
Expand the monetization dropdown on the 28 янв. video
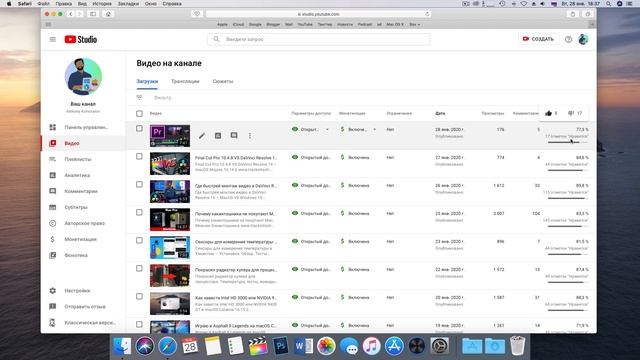[x=374, y=129]
